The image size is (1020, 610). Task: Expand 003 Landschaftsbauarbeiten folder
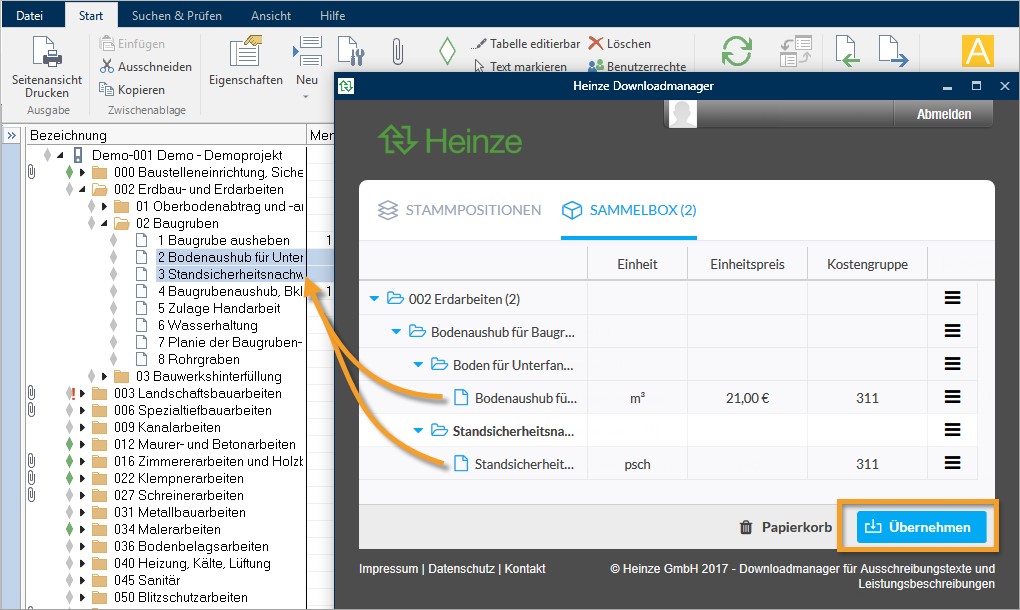click(x=83, y=393)
